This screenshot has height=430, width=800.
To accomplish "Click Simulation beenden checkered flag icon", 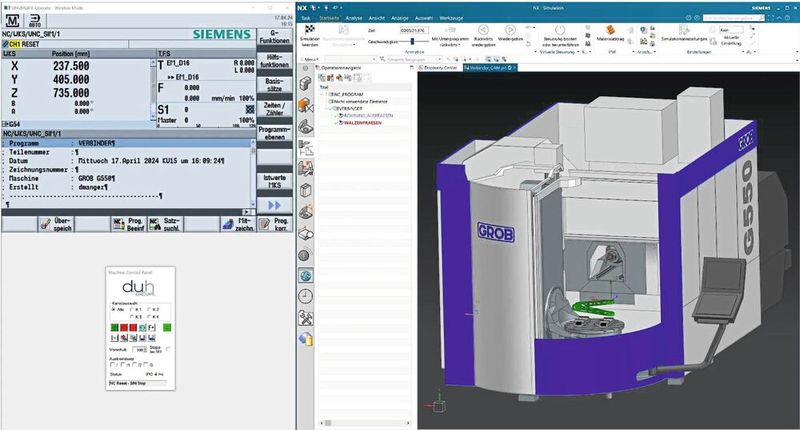I will click(310, 30).
